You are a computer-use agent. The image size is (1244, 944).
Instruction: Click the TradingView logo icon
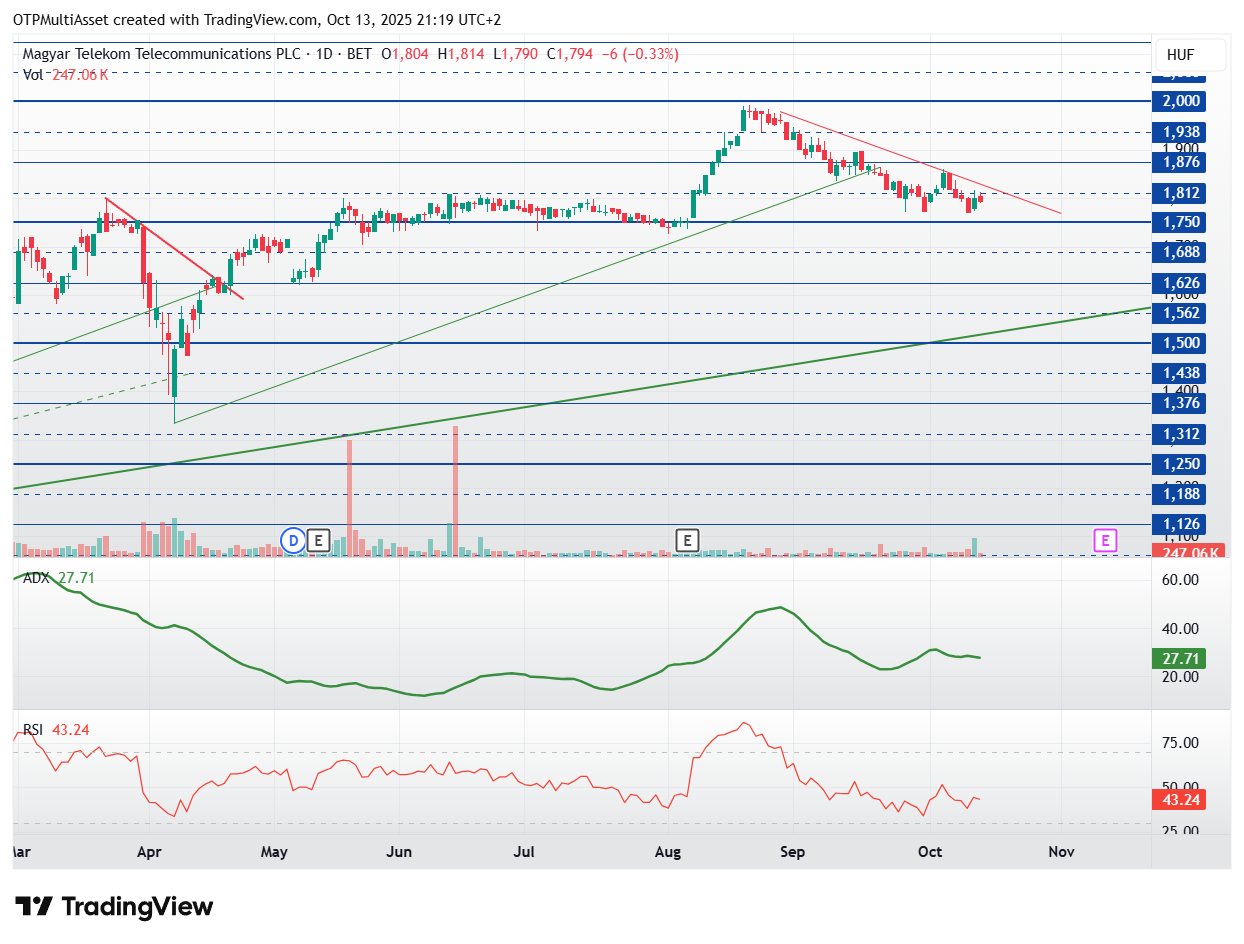[x=35, y=907]
